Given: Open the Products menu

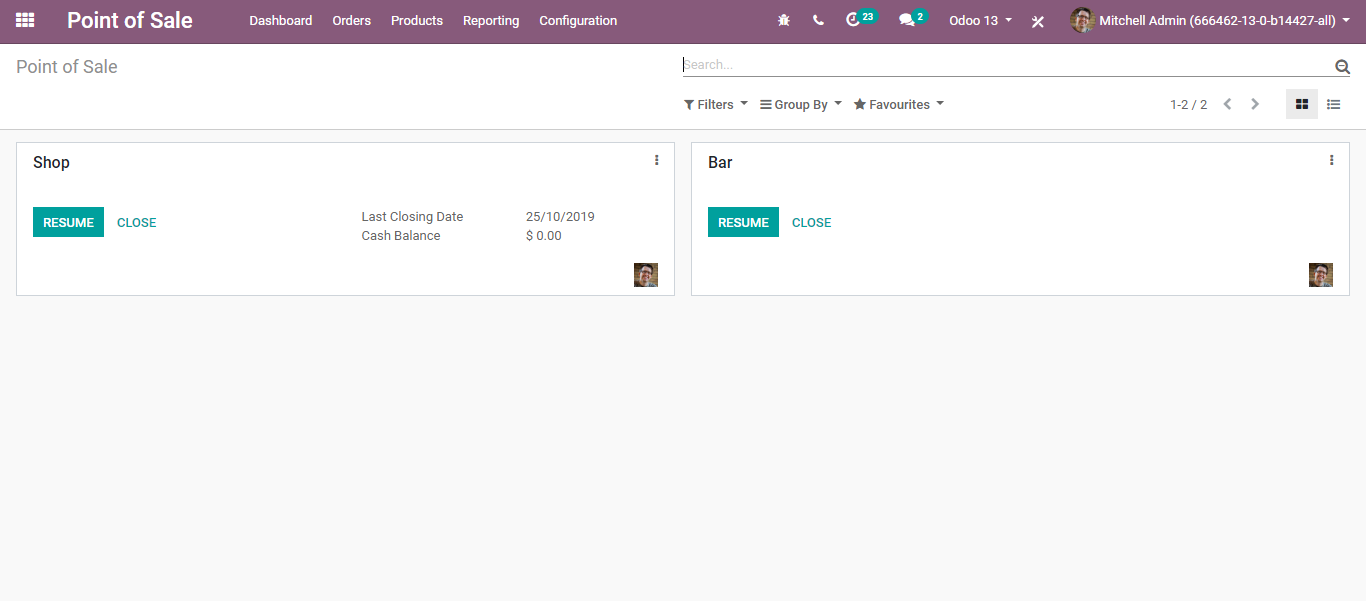Looking at the screenshot, I should point(417,20).
